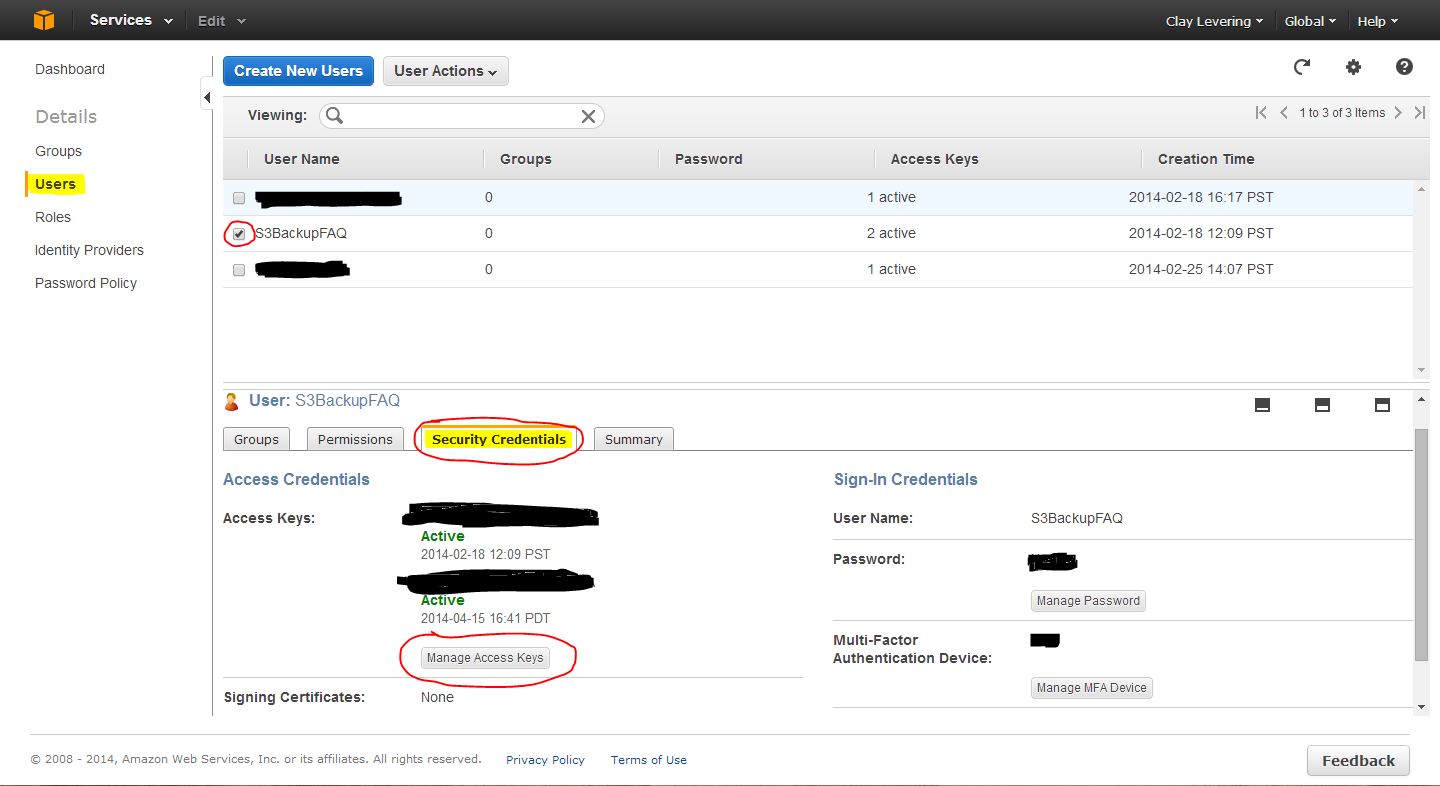The image size is (1440, 786).
Task: Go to next page of user items
Action: pos(1398,113)
